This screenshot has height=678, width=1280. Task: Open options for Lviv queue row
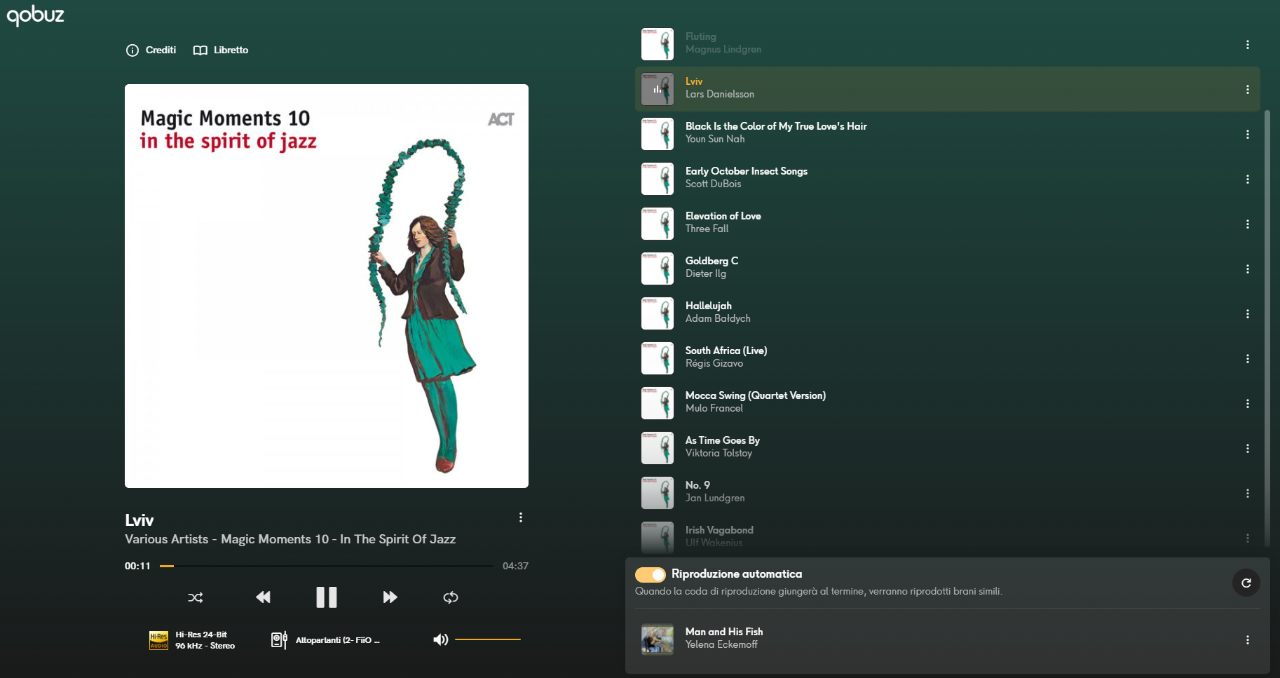click(1247, 89)
